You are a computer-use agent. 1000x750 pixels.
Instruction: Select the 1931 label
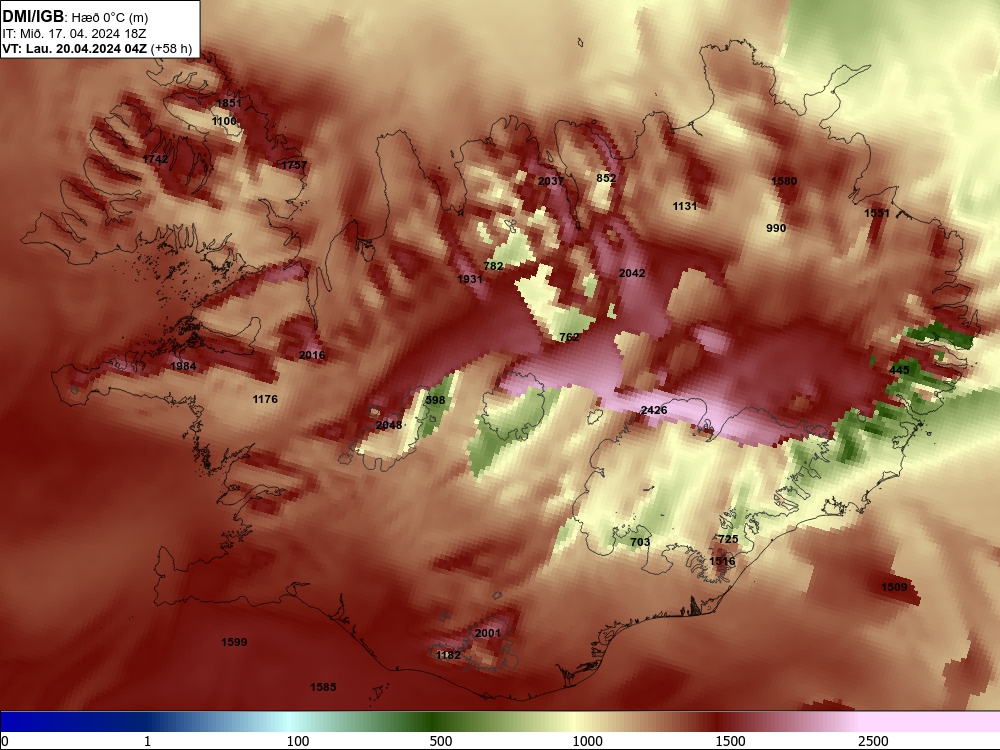(x=470, y=279)
